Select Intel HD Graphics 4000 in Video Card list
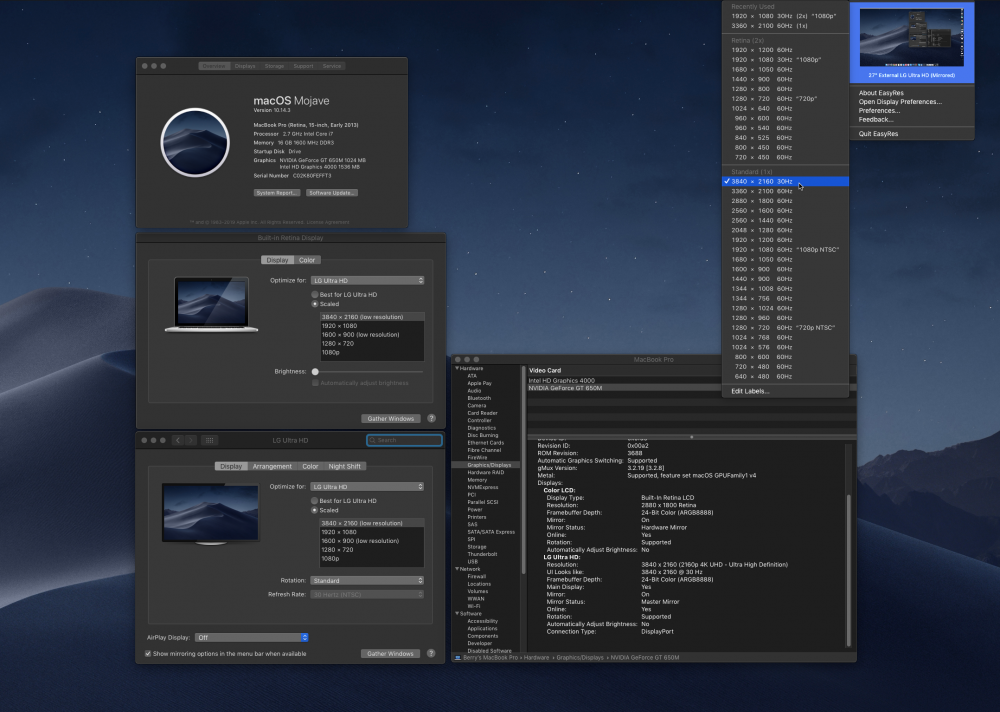1000x712 pixels. pyautogui.click(x=624, y=380)
